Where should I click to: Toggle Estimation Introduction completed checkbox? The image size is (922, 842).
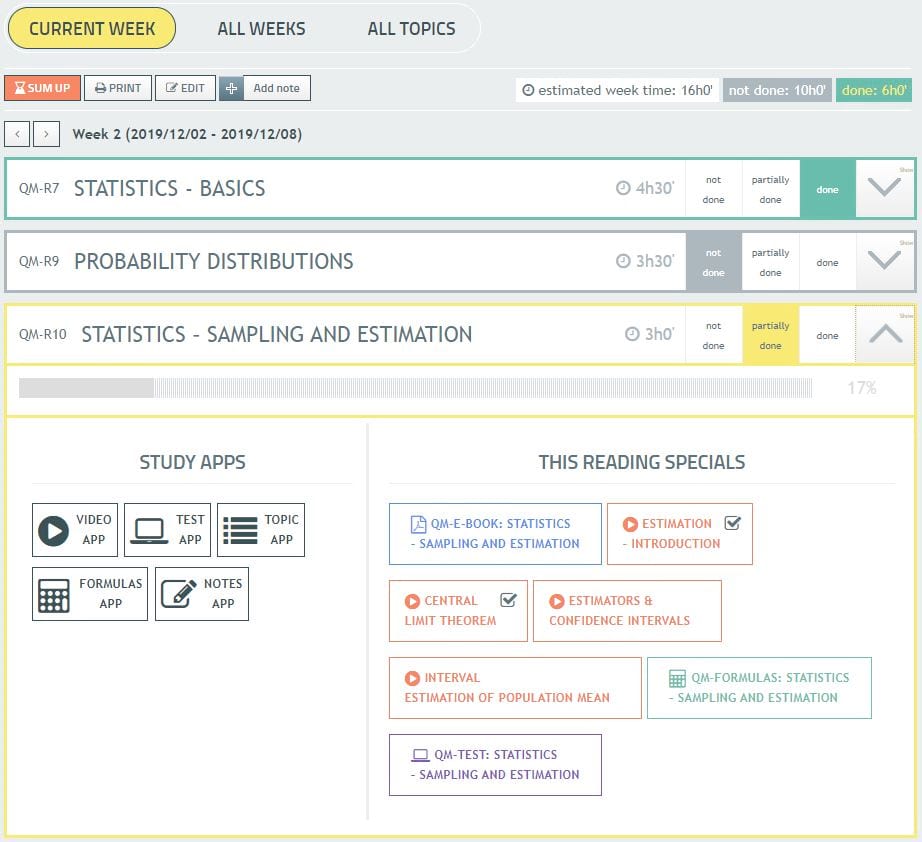click(732, 523)
